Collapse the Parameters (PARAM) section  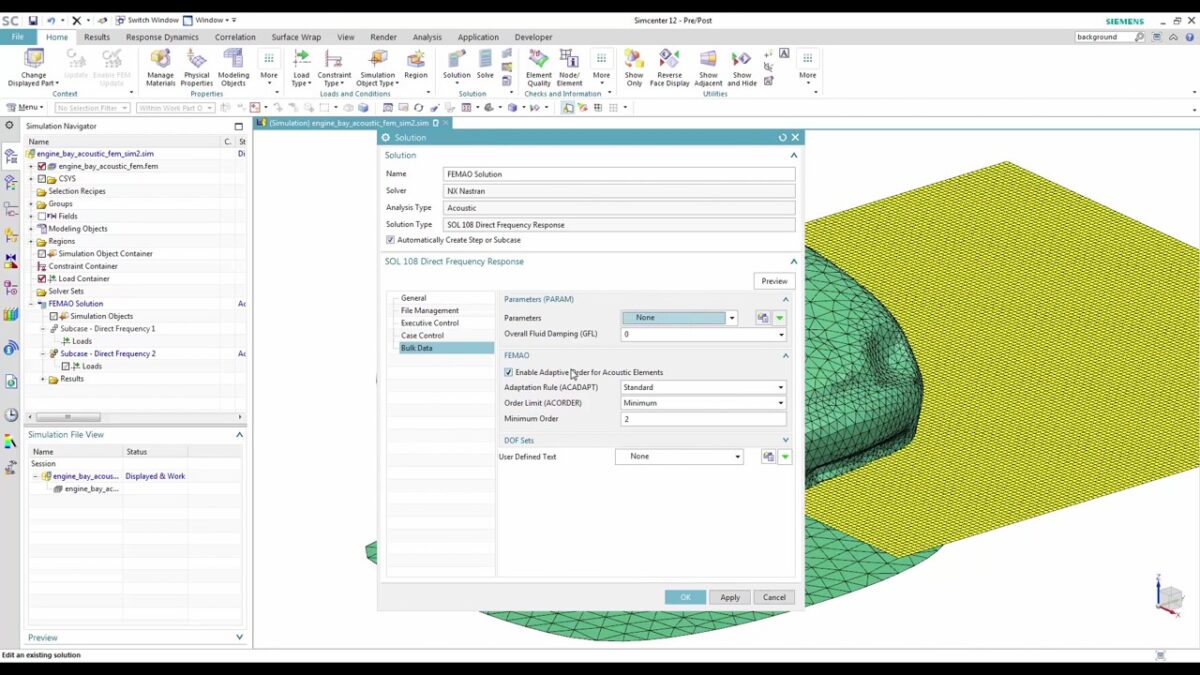tap(785, 299)
